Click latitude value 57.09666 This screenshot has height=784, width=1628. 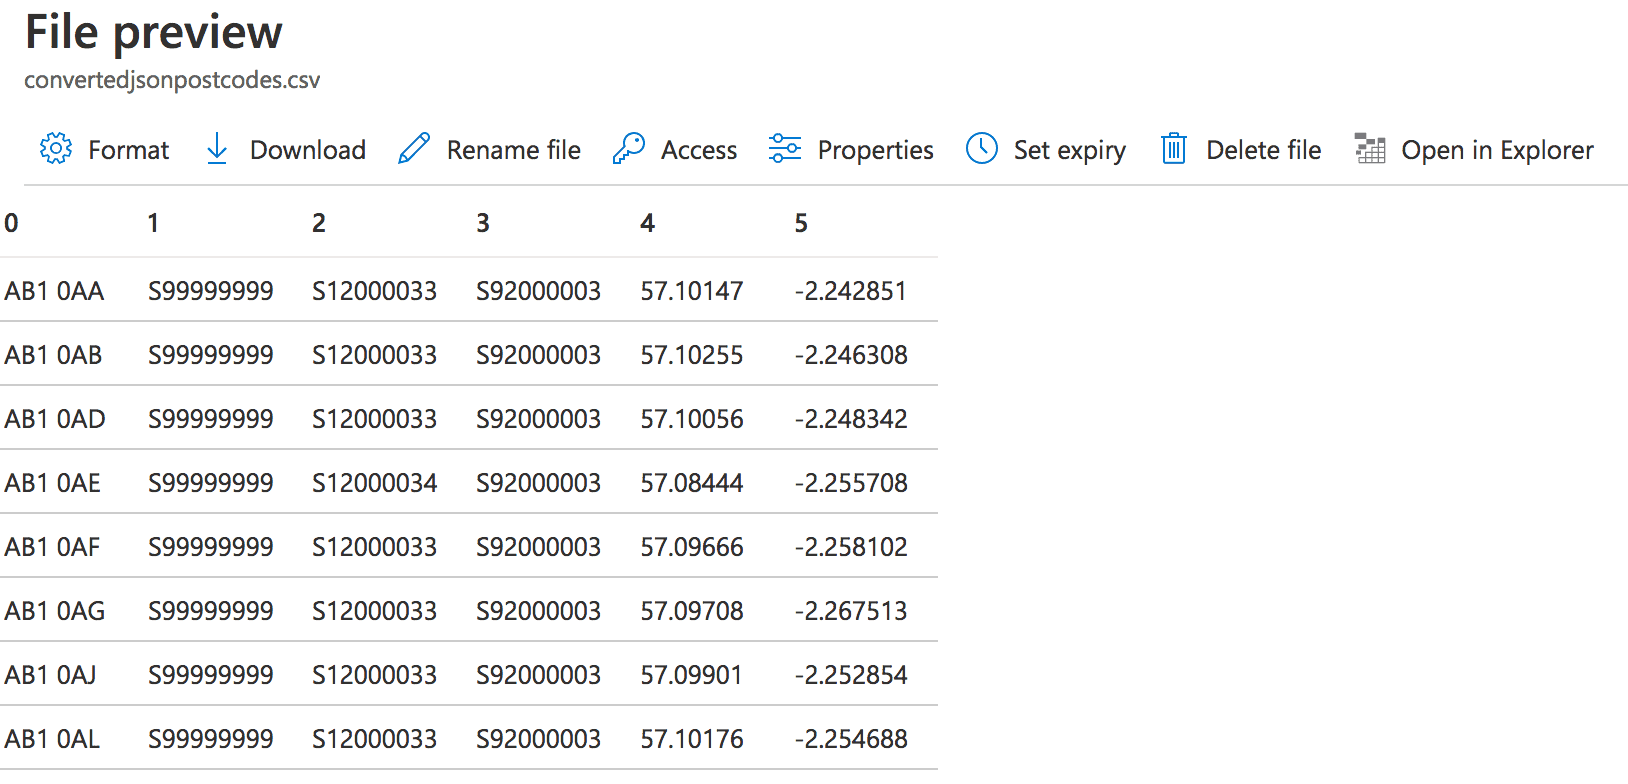(692, 547)
